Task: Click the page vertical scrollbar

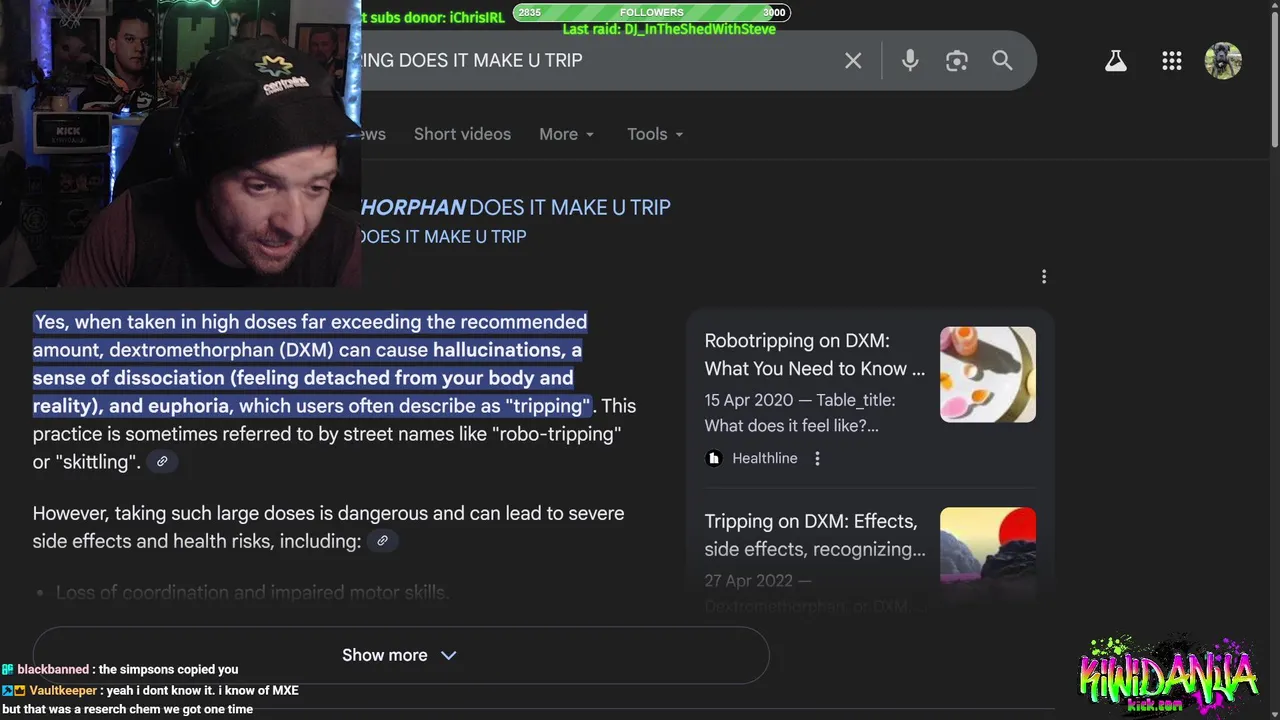Action: [1273, 80]
